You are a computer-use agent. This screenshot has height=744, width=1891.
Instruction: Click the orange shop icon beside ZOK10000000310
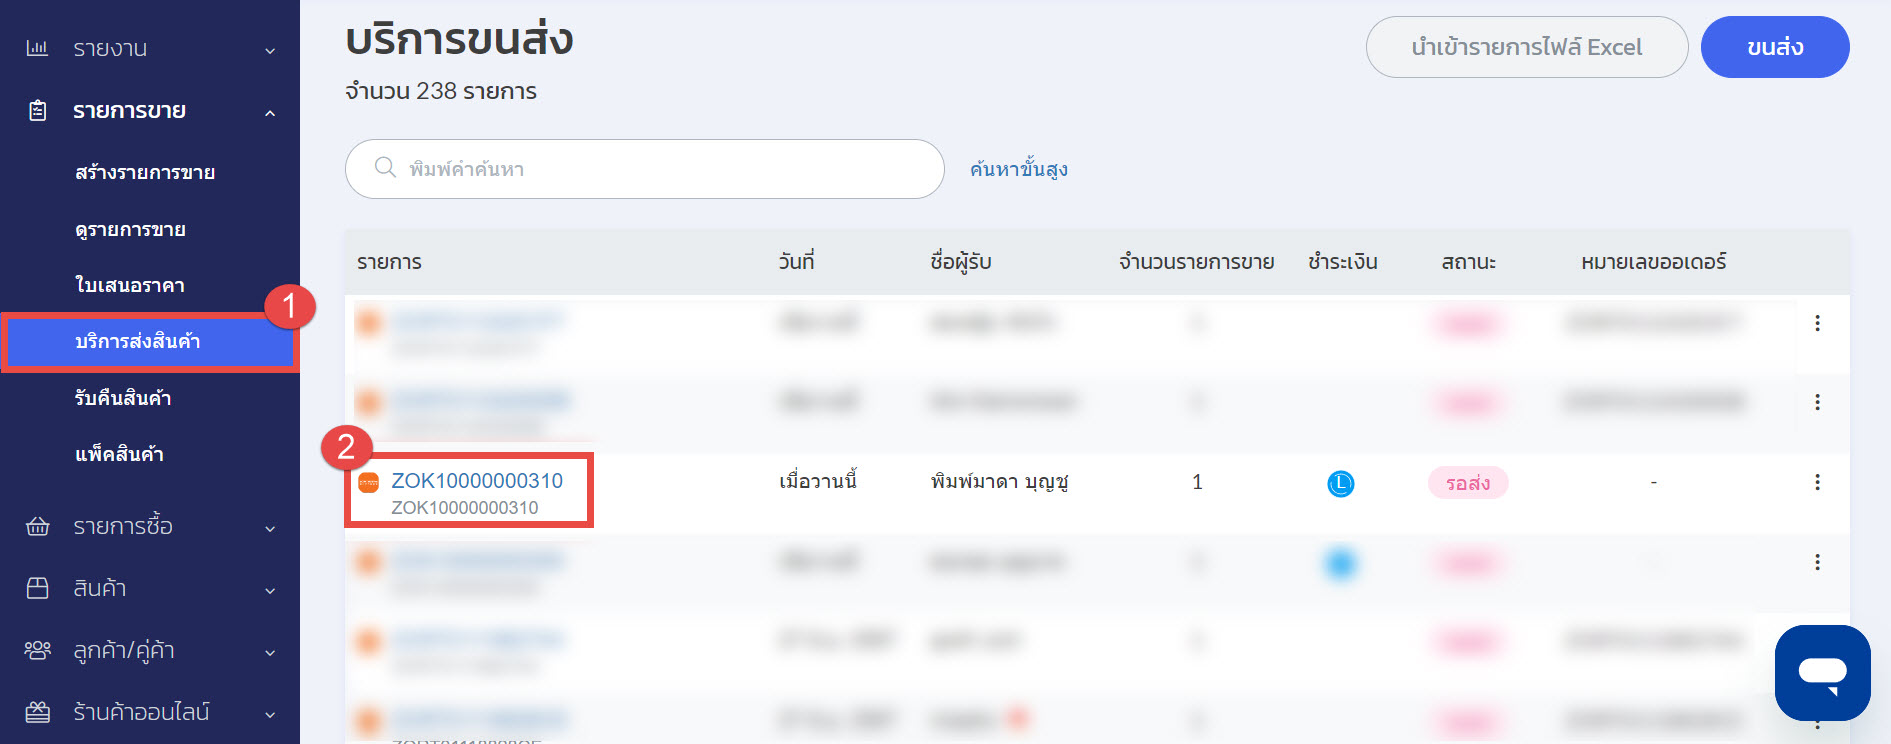point(368,483)
